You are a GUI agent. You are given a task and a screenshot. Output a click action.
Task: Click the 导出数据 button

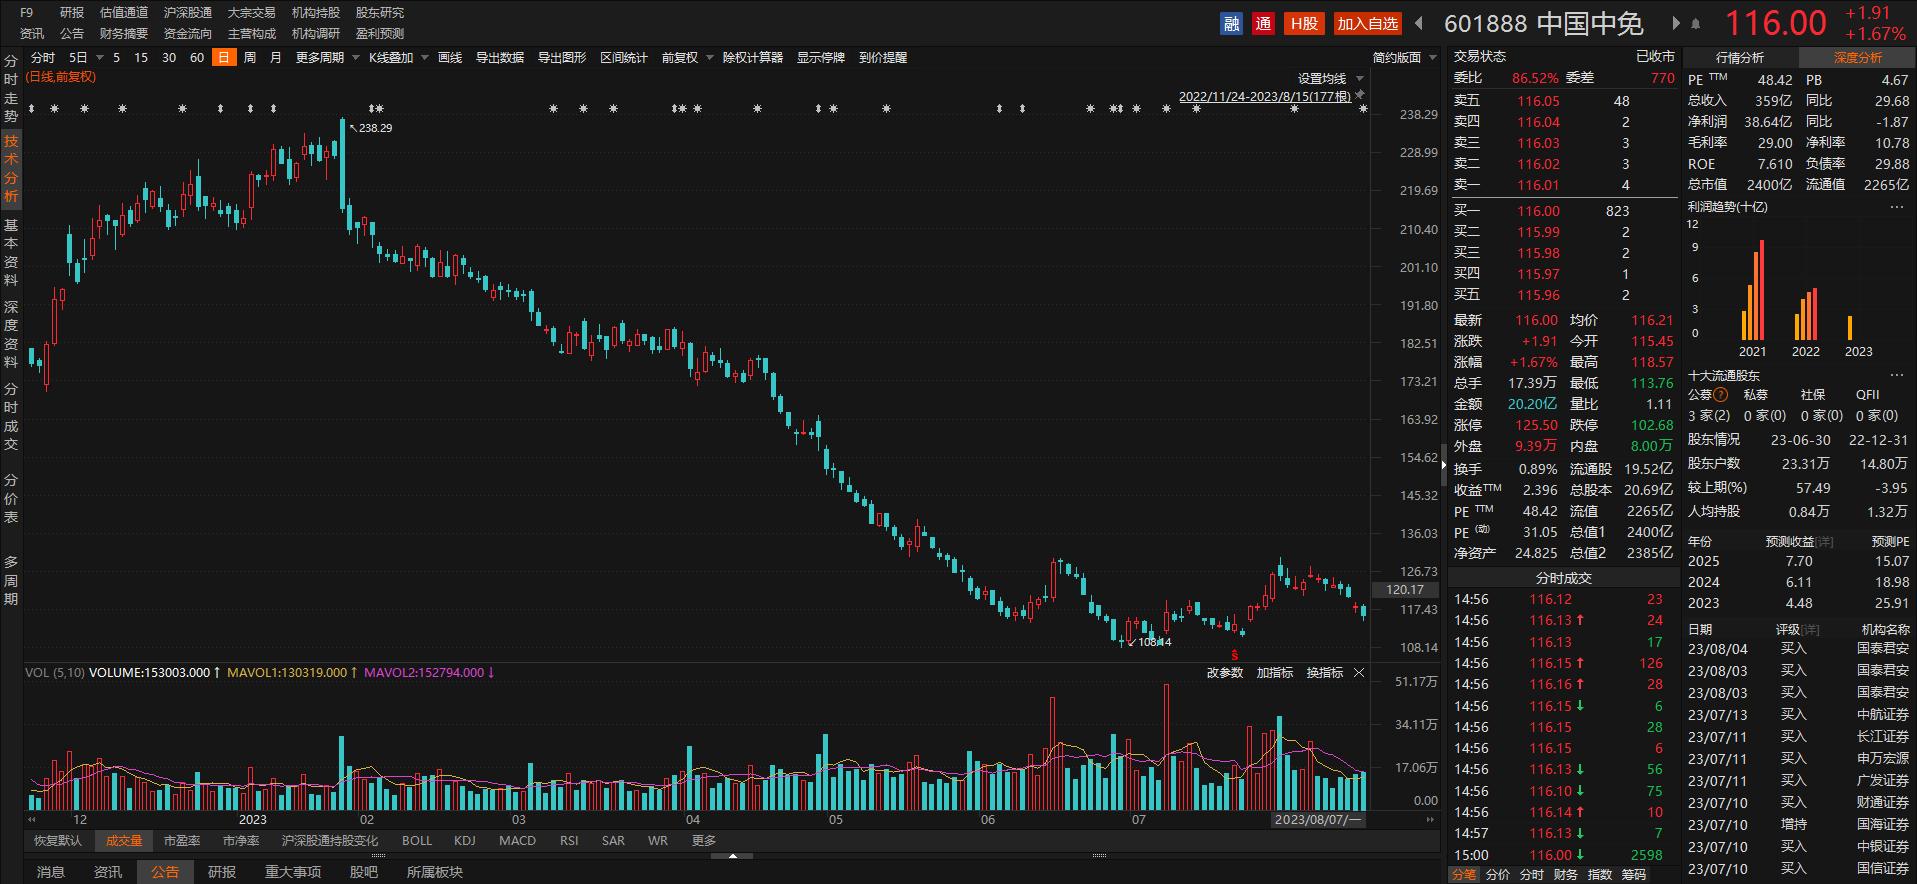pyautogui.click(x=499, y=58)
